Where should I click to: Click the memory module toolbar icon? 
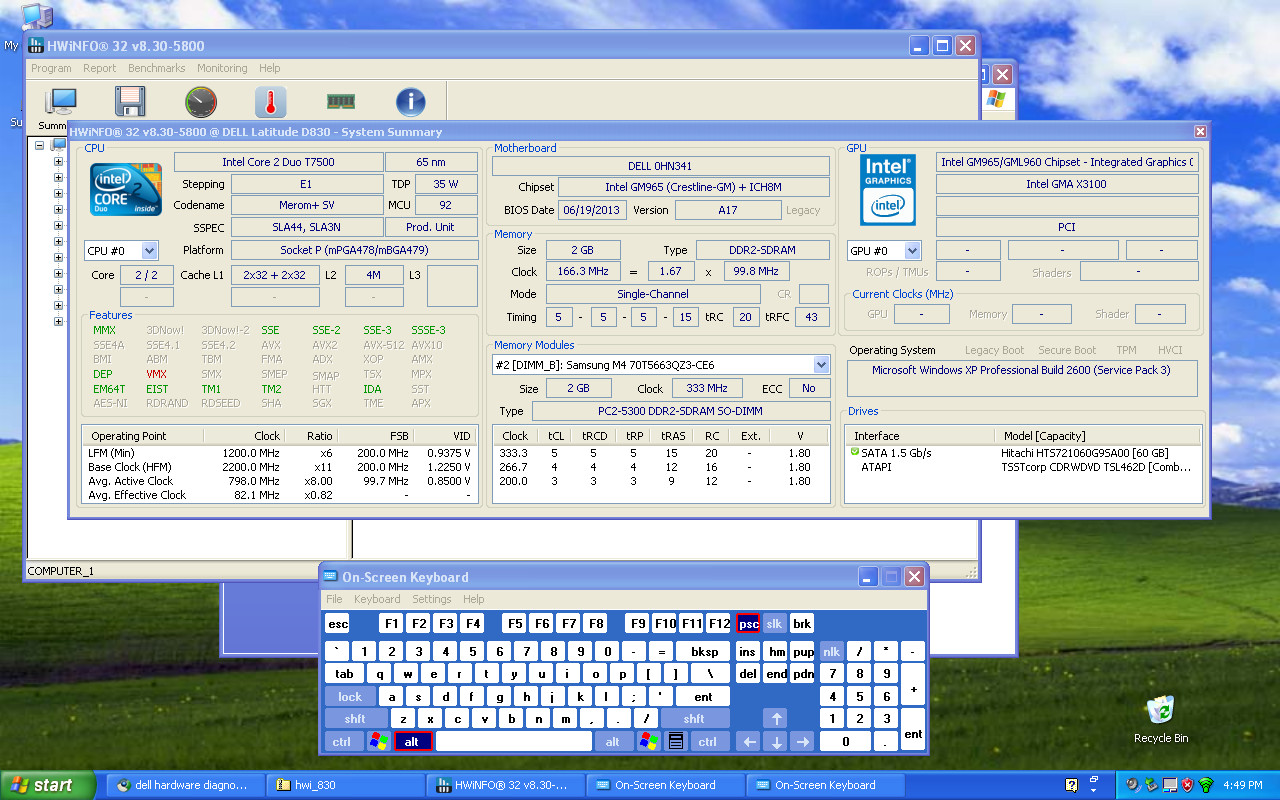(x=341, y=102)
